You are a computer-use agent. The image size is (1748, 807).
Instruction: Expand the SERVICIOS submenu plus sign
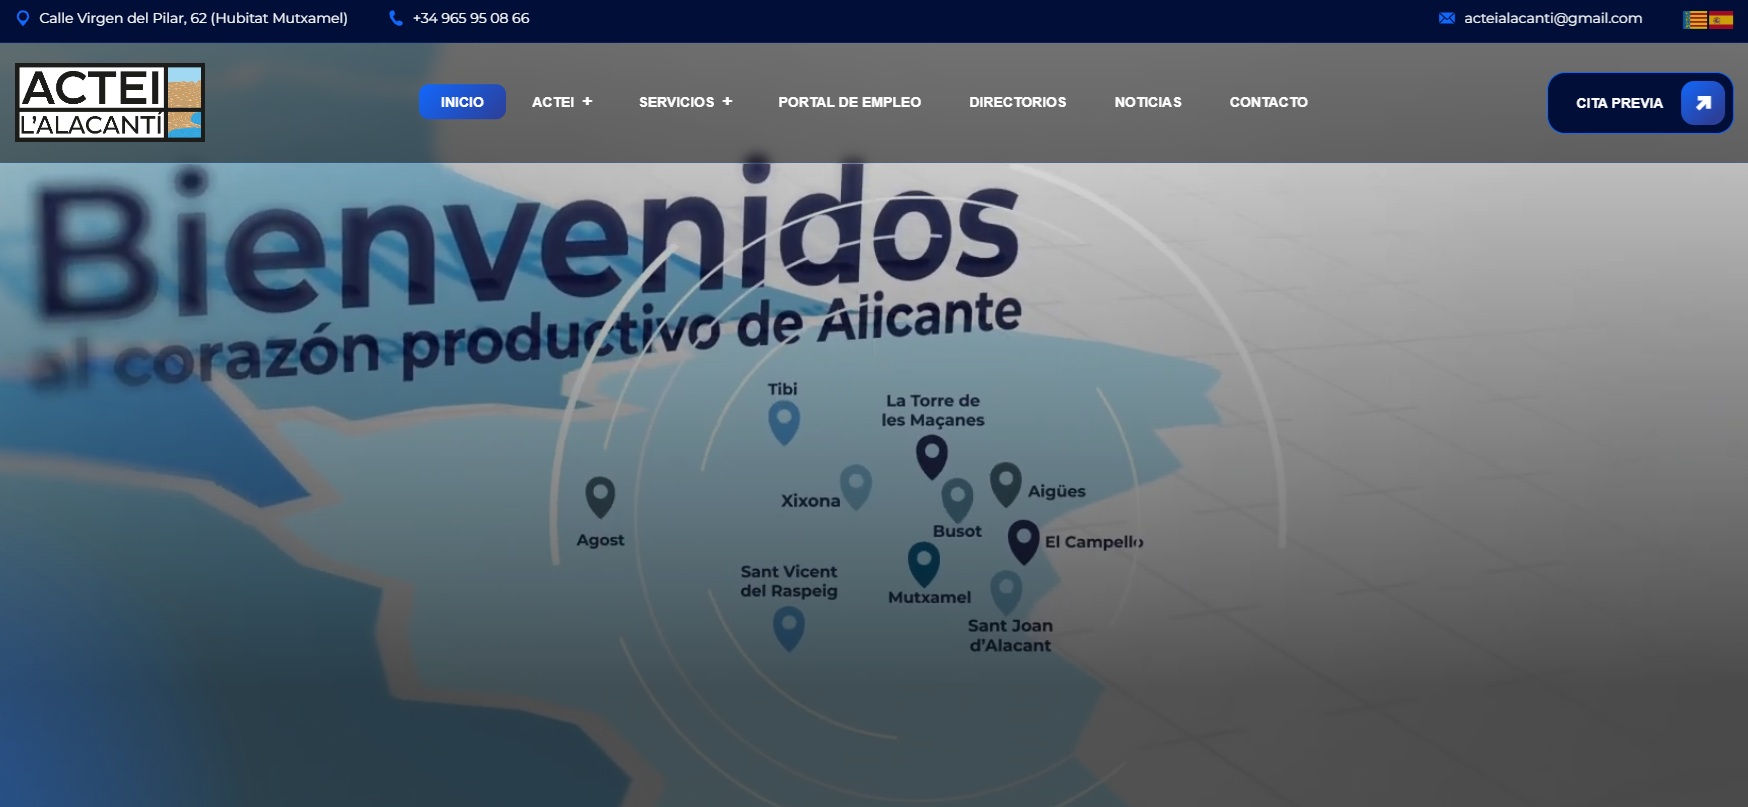727,102
